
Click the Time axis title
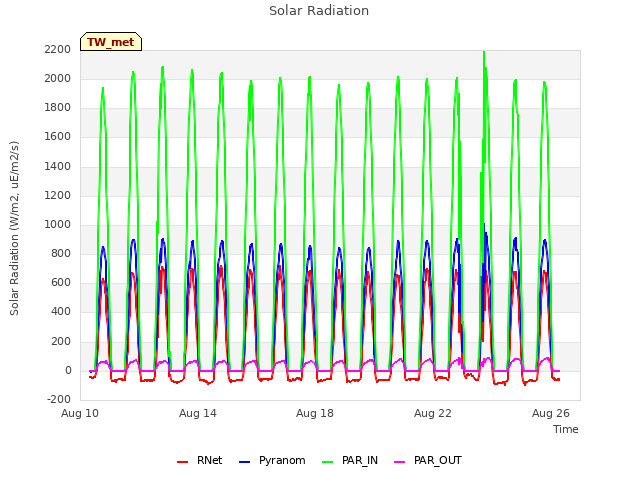coord(566,429)
